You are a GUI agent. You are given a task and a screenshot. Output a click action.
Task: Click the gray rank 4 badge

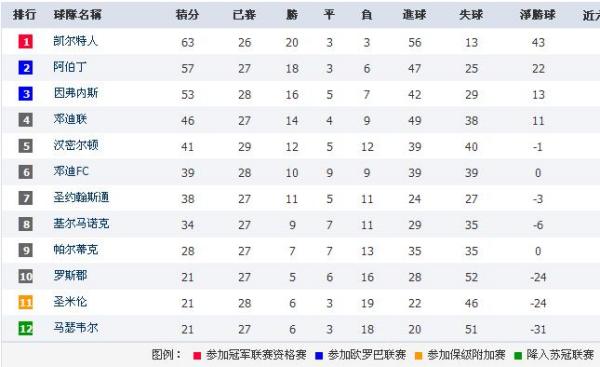26,120
